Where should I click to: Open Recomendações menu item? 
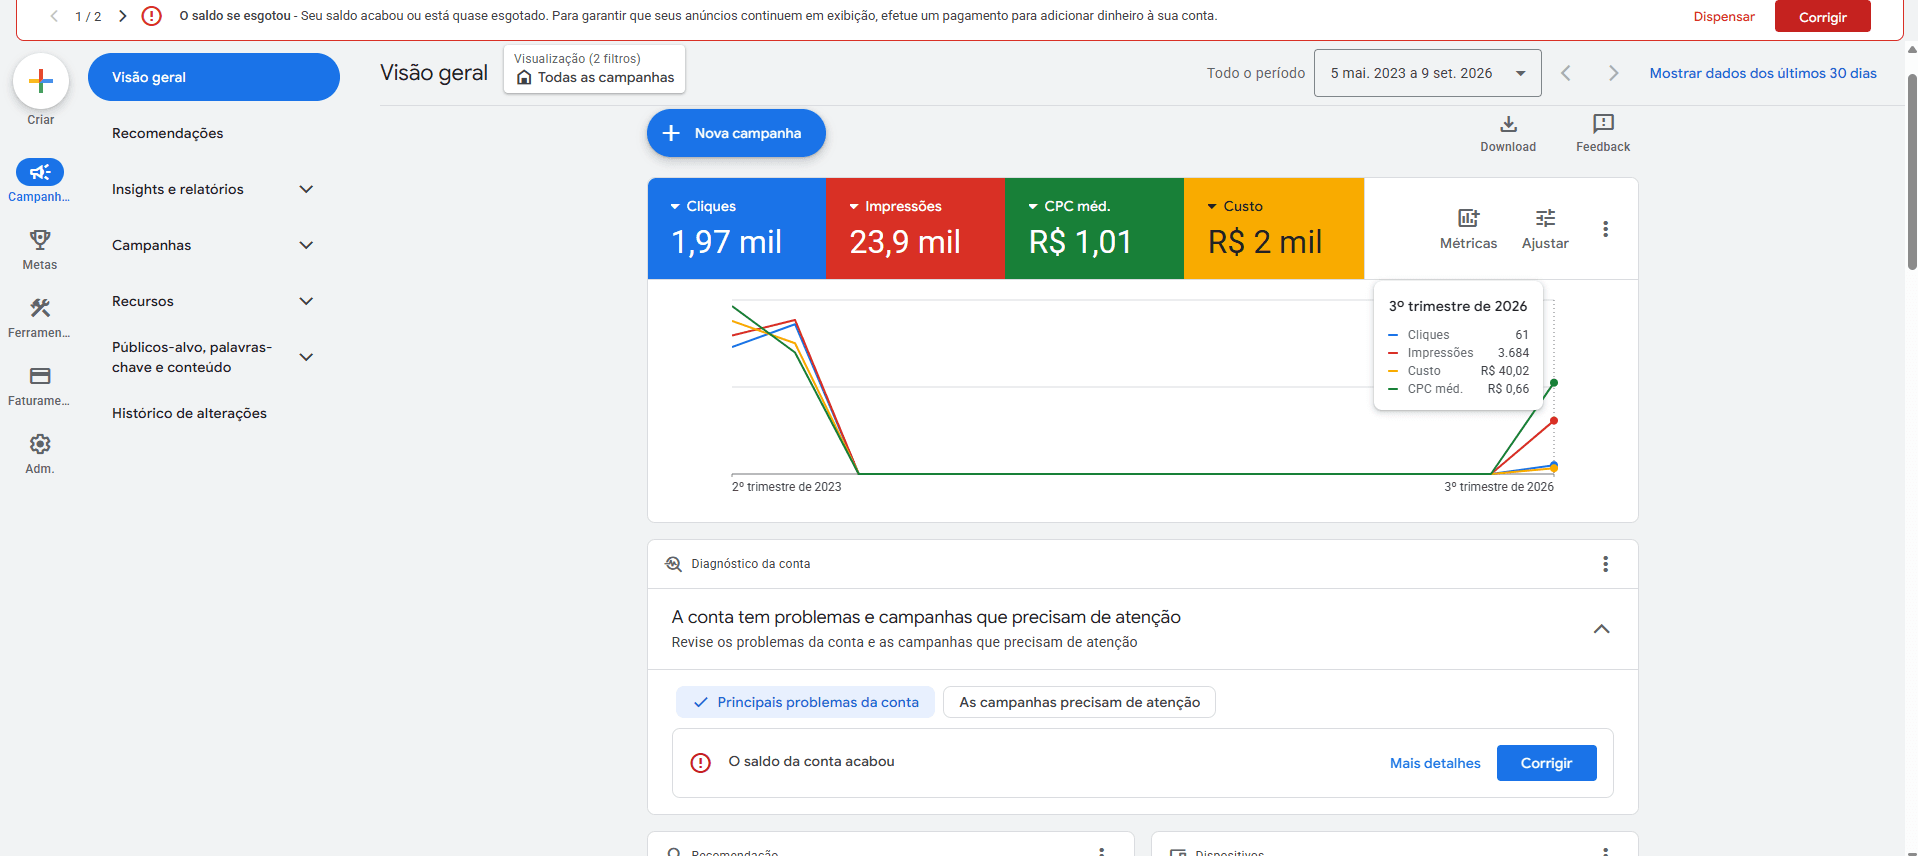[x=168, y=133]
